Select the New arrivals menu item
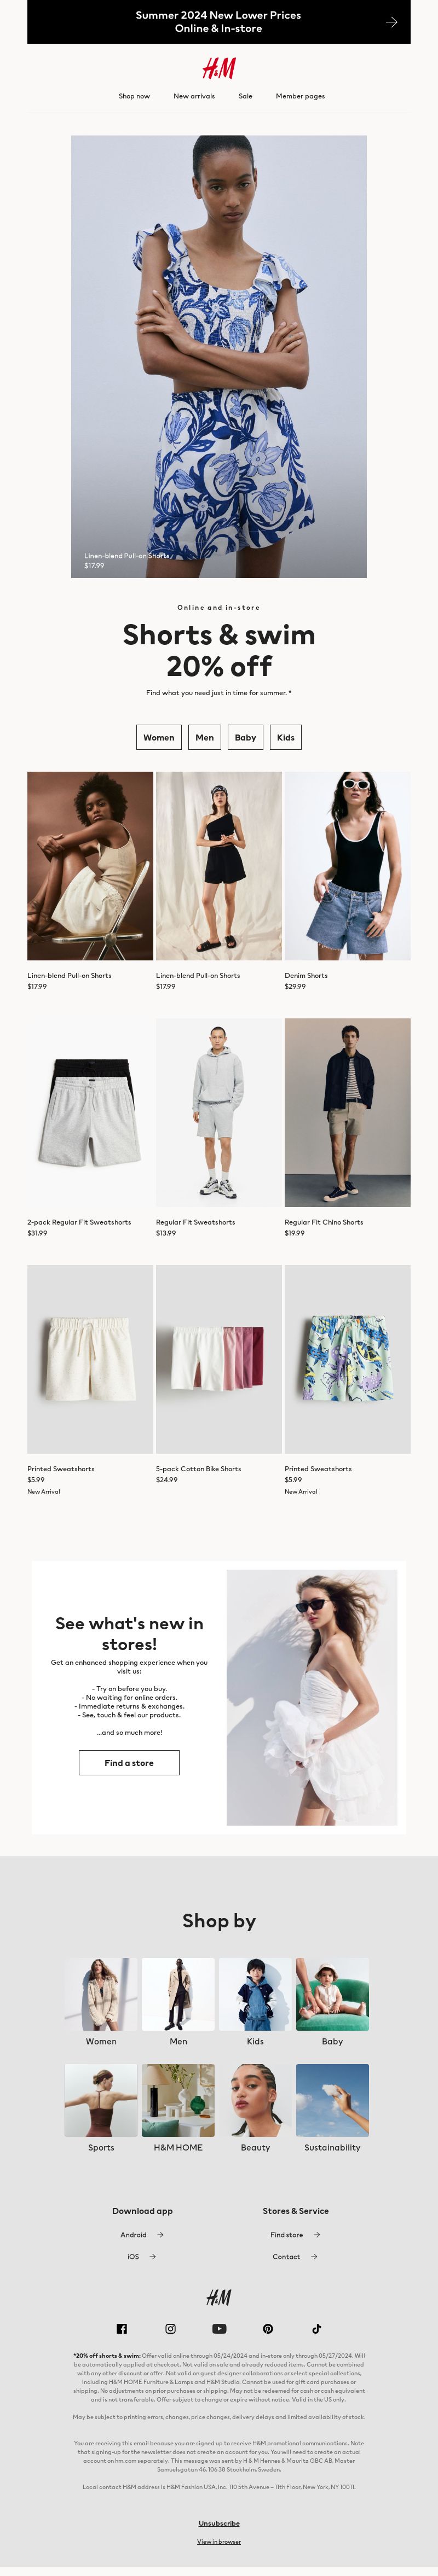This screenshot has width=438, height=2576. click(x=194, y=96)
